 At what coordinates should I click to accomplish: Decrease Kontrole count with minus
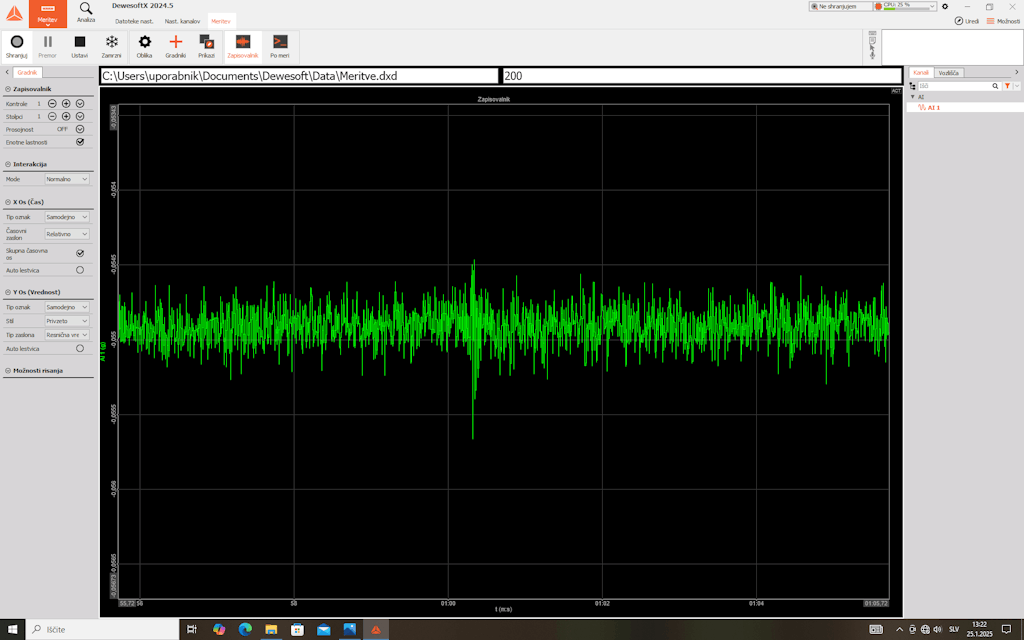[52, 104]
